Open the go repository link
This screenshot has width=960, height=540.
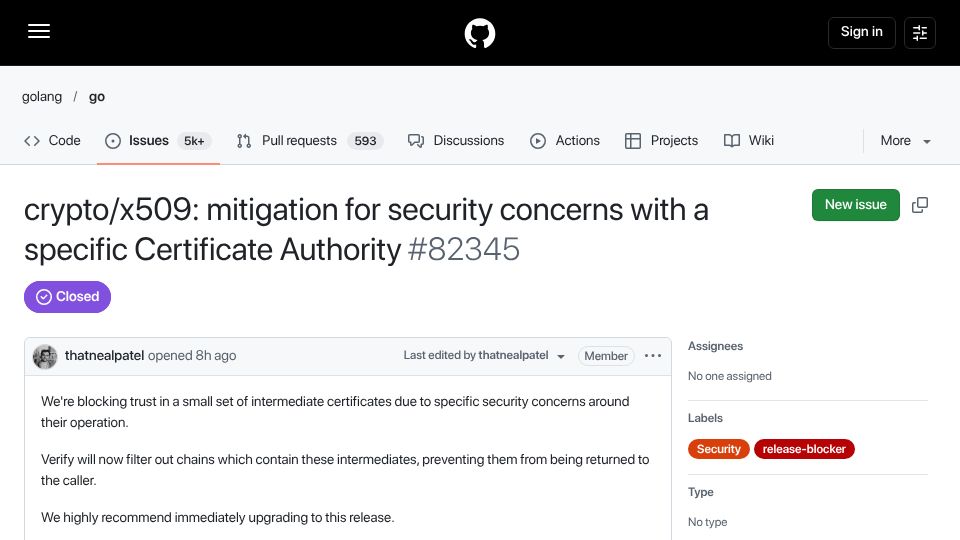click(x=97, y=97)
